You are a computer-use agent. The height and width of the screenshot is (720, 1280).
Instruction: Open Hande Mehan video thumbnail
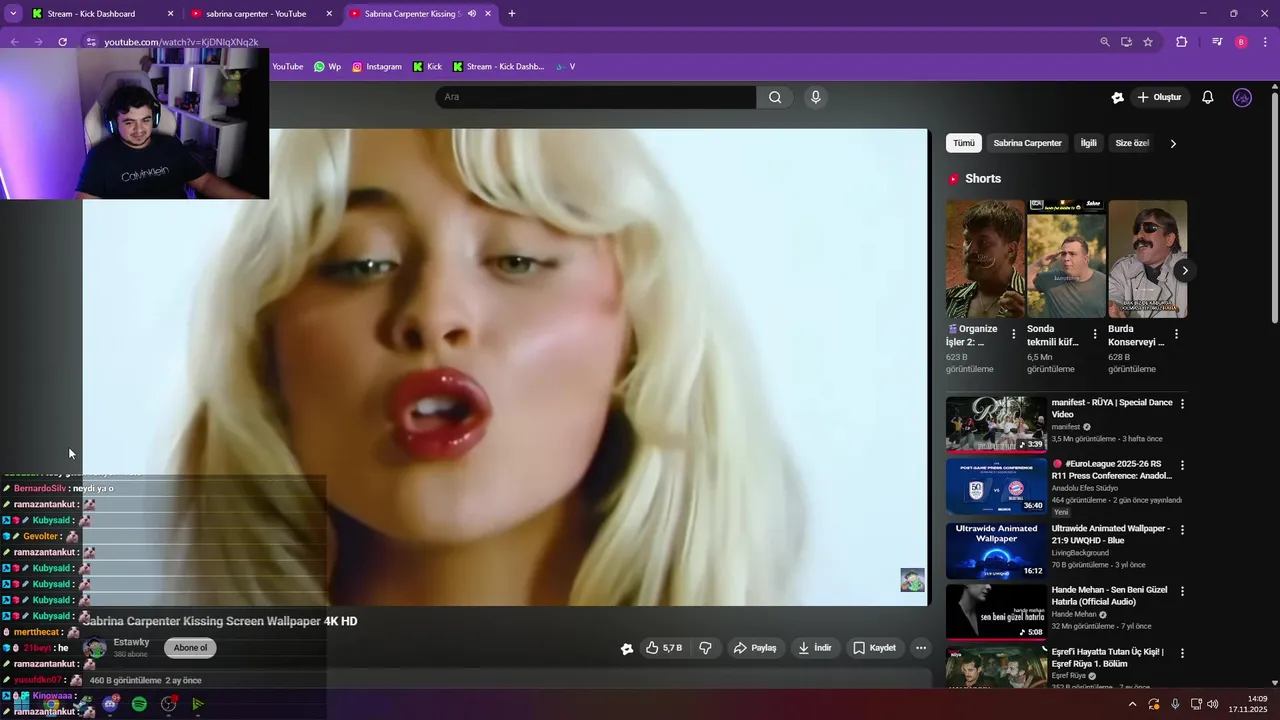[996, 612]
